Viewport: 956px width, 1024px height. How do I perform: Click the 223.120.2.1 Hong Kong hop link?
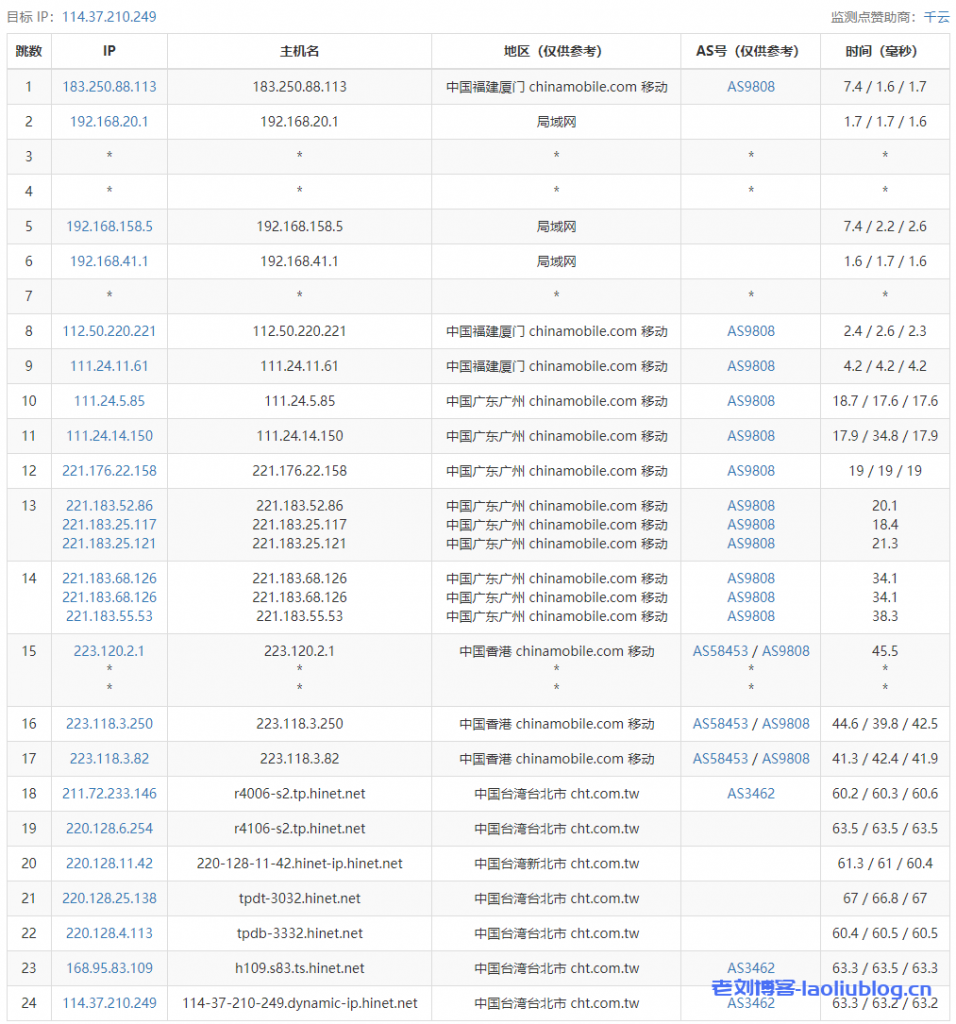pos(109,651)
